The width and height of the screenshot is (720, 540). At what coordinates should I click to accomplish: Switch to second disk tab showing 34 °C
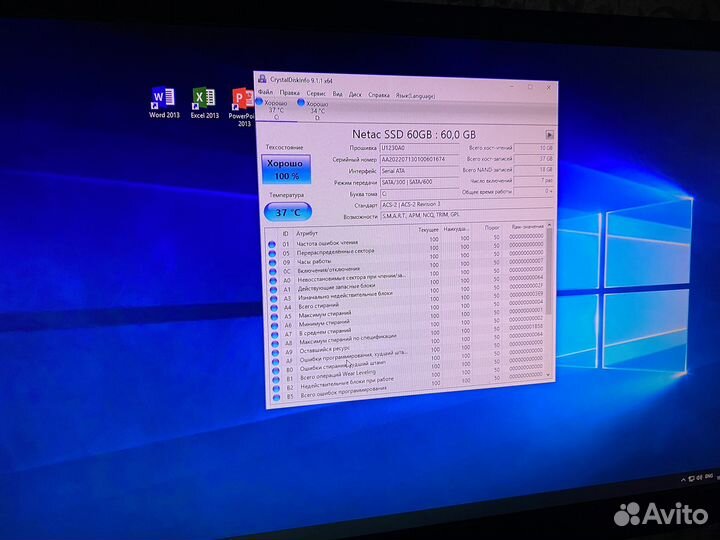(315, 110)
